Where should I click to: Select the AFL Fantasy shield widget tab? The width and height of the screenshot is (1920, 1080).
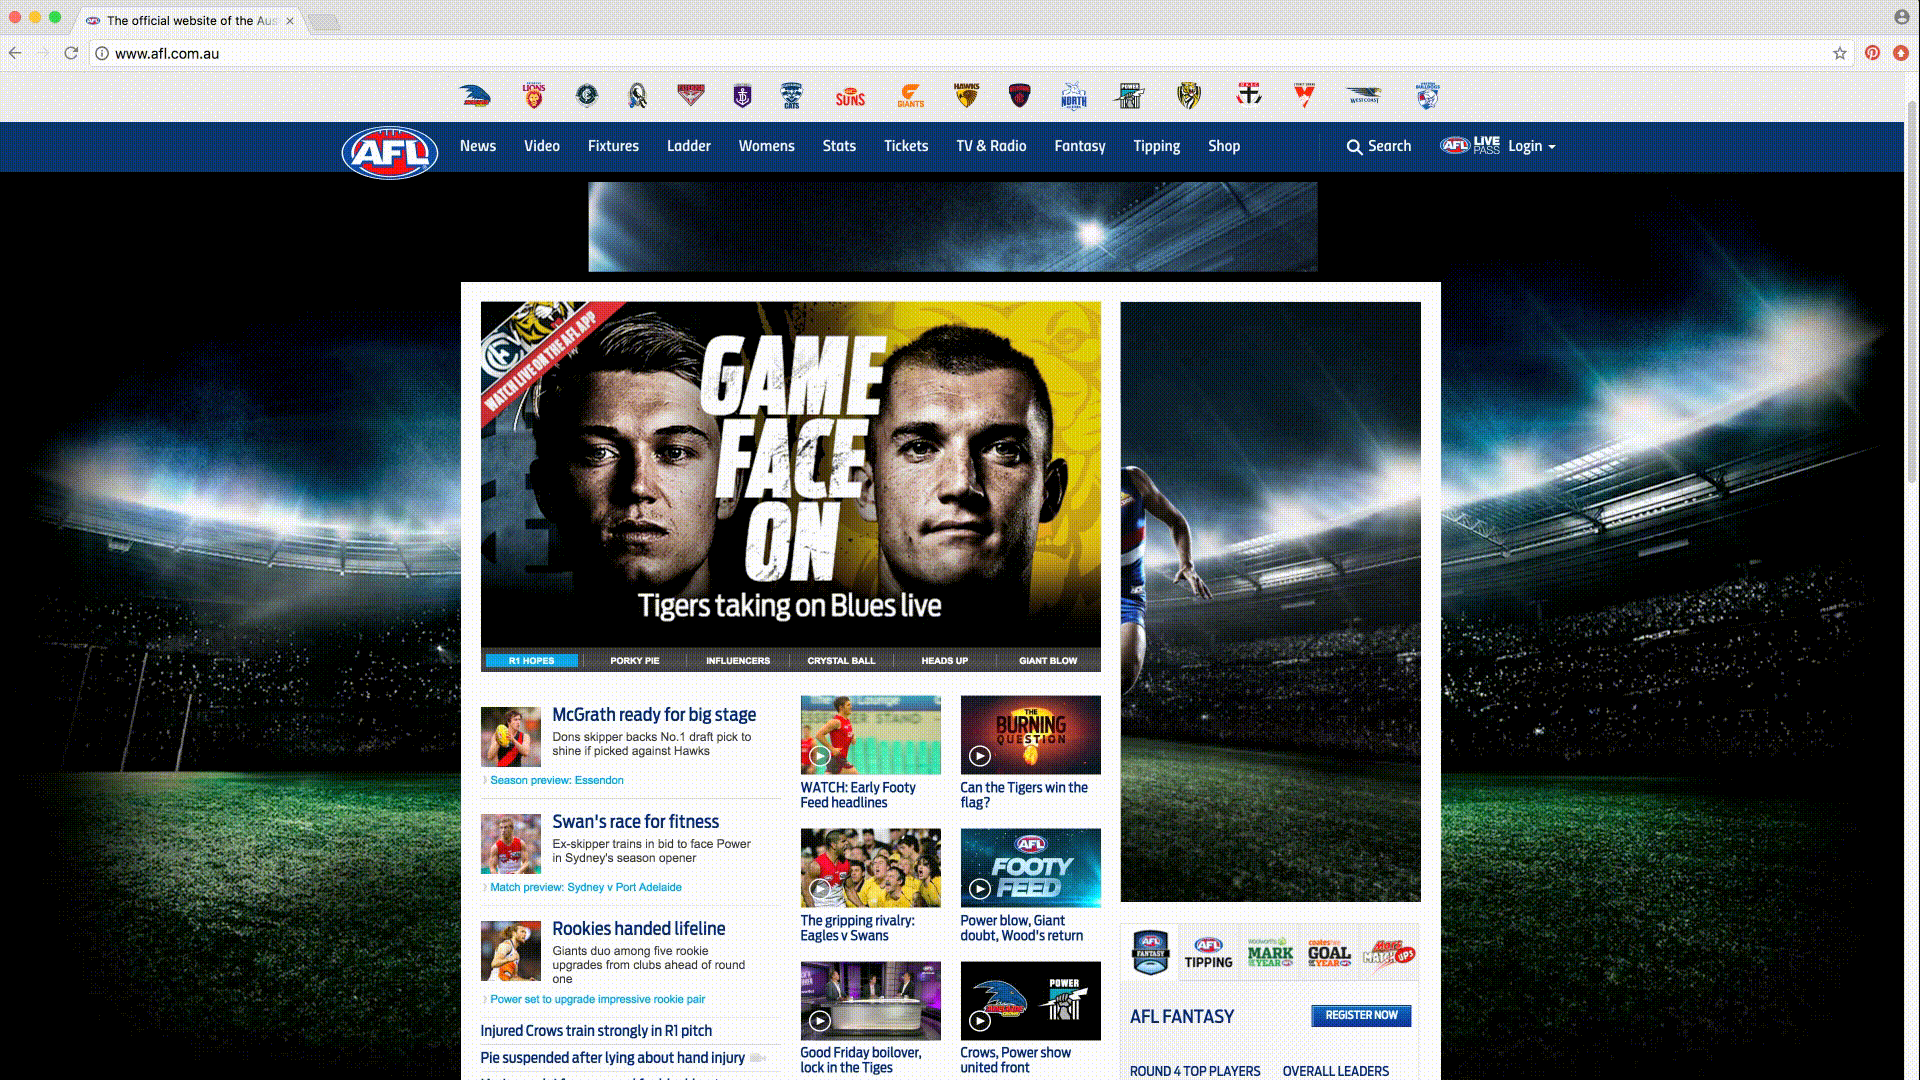[x=1151, y=952]
